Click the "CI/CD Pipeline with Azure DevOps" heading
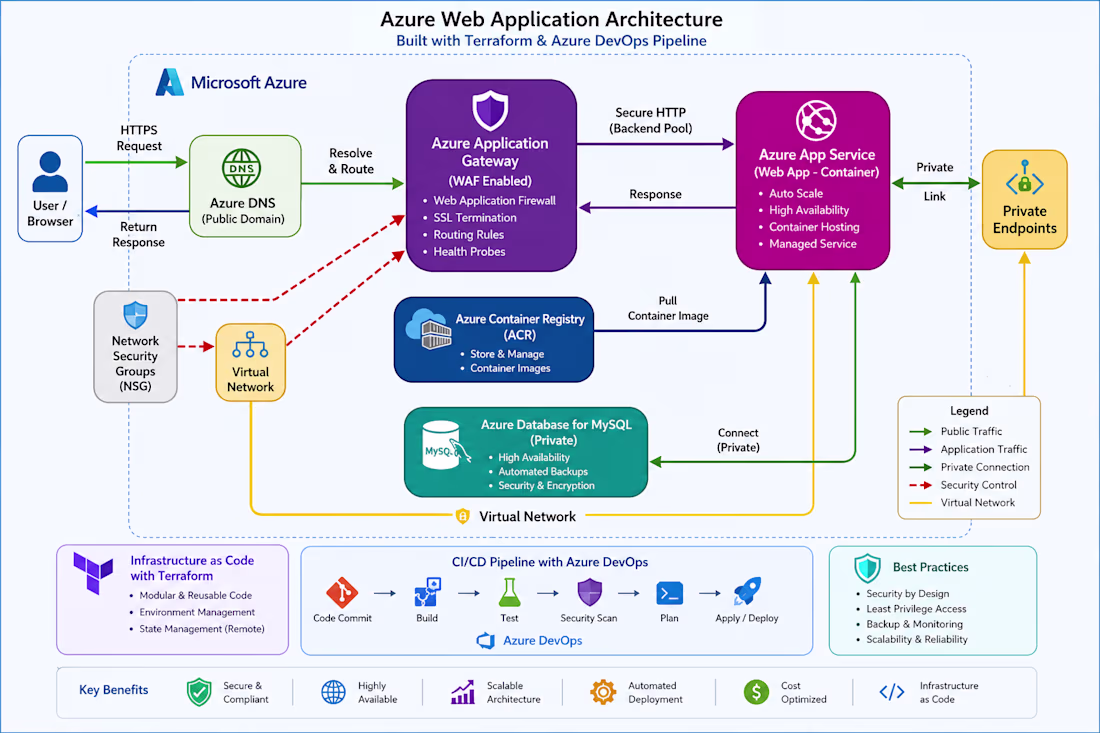 [550, 562]
